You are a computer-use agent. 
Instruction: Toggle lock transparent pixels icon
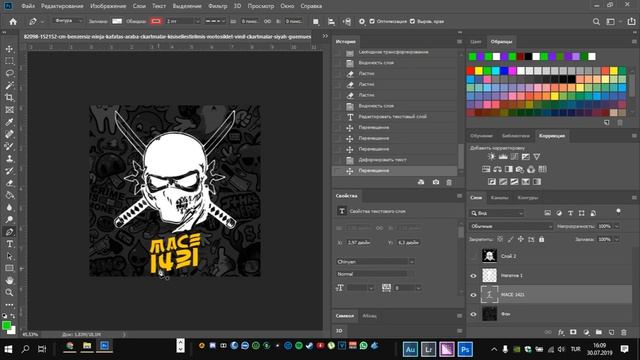pos(500,239)
